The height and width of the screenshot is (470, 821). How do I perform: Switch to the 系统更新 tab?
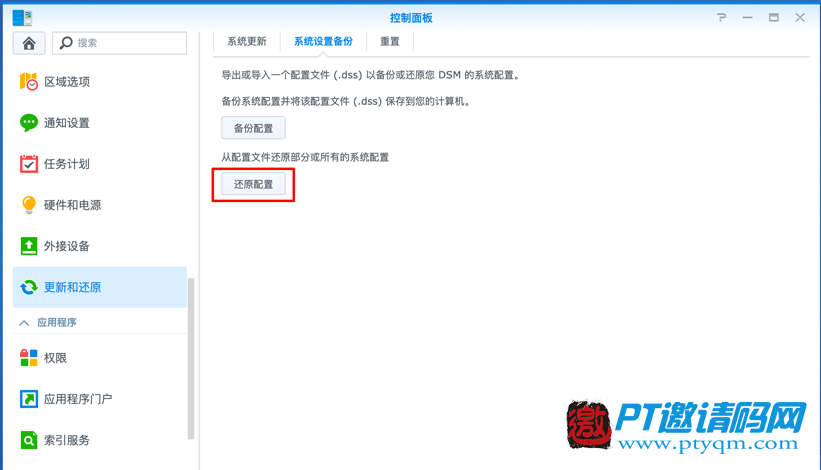[247, 42]
